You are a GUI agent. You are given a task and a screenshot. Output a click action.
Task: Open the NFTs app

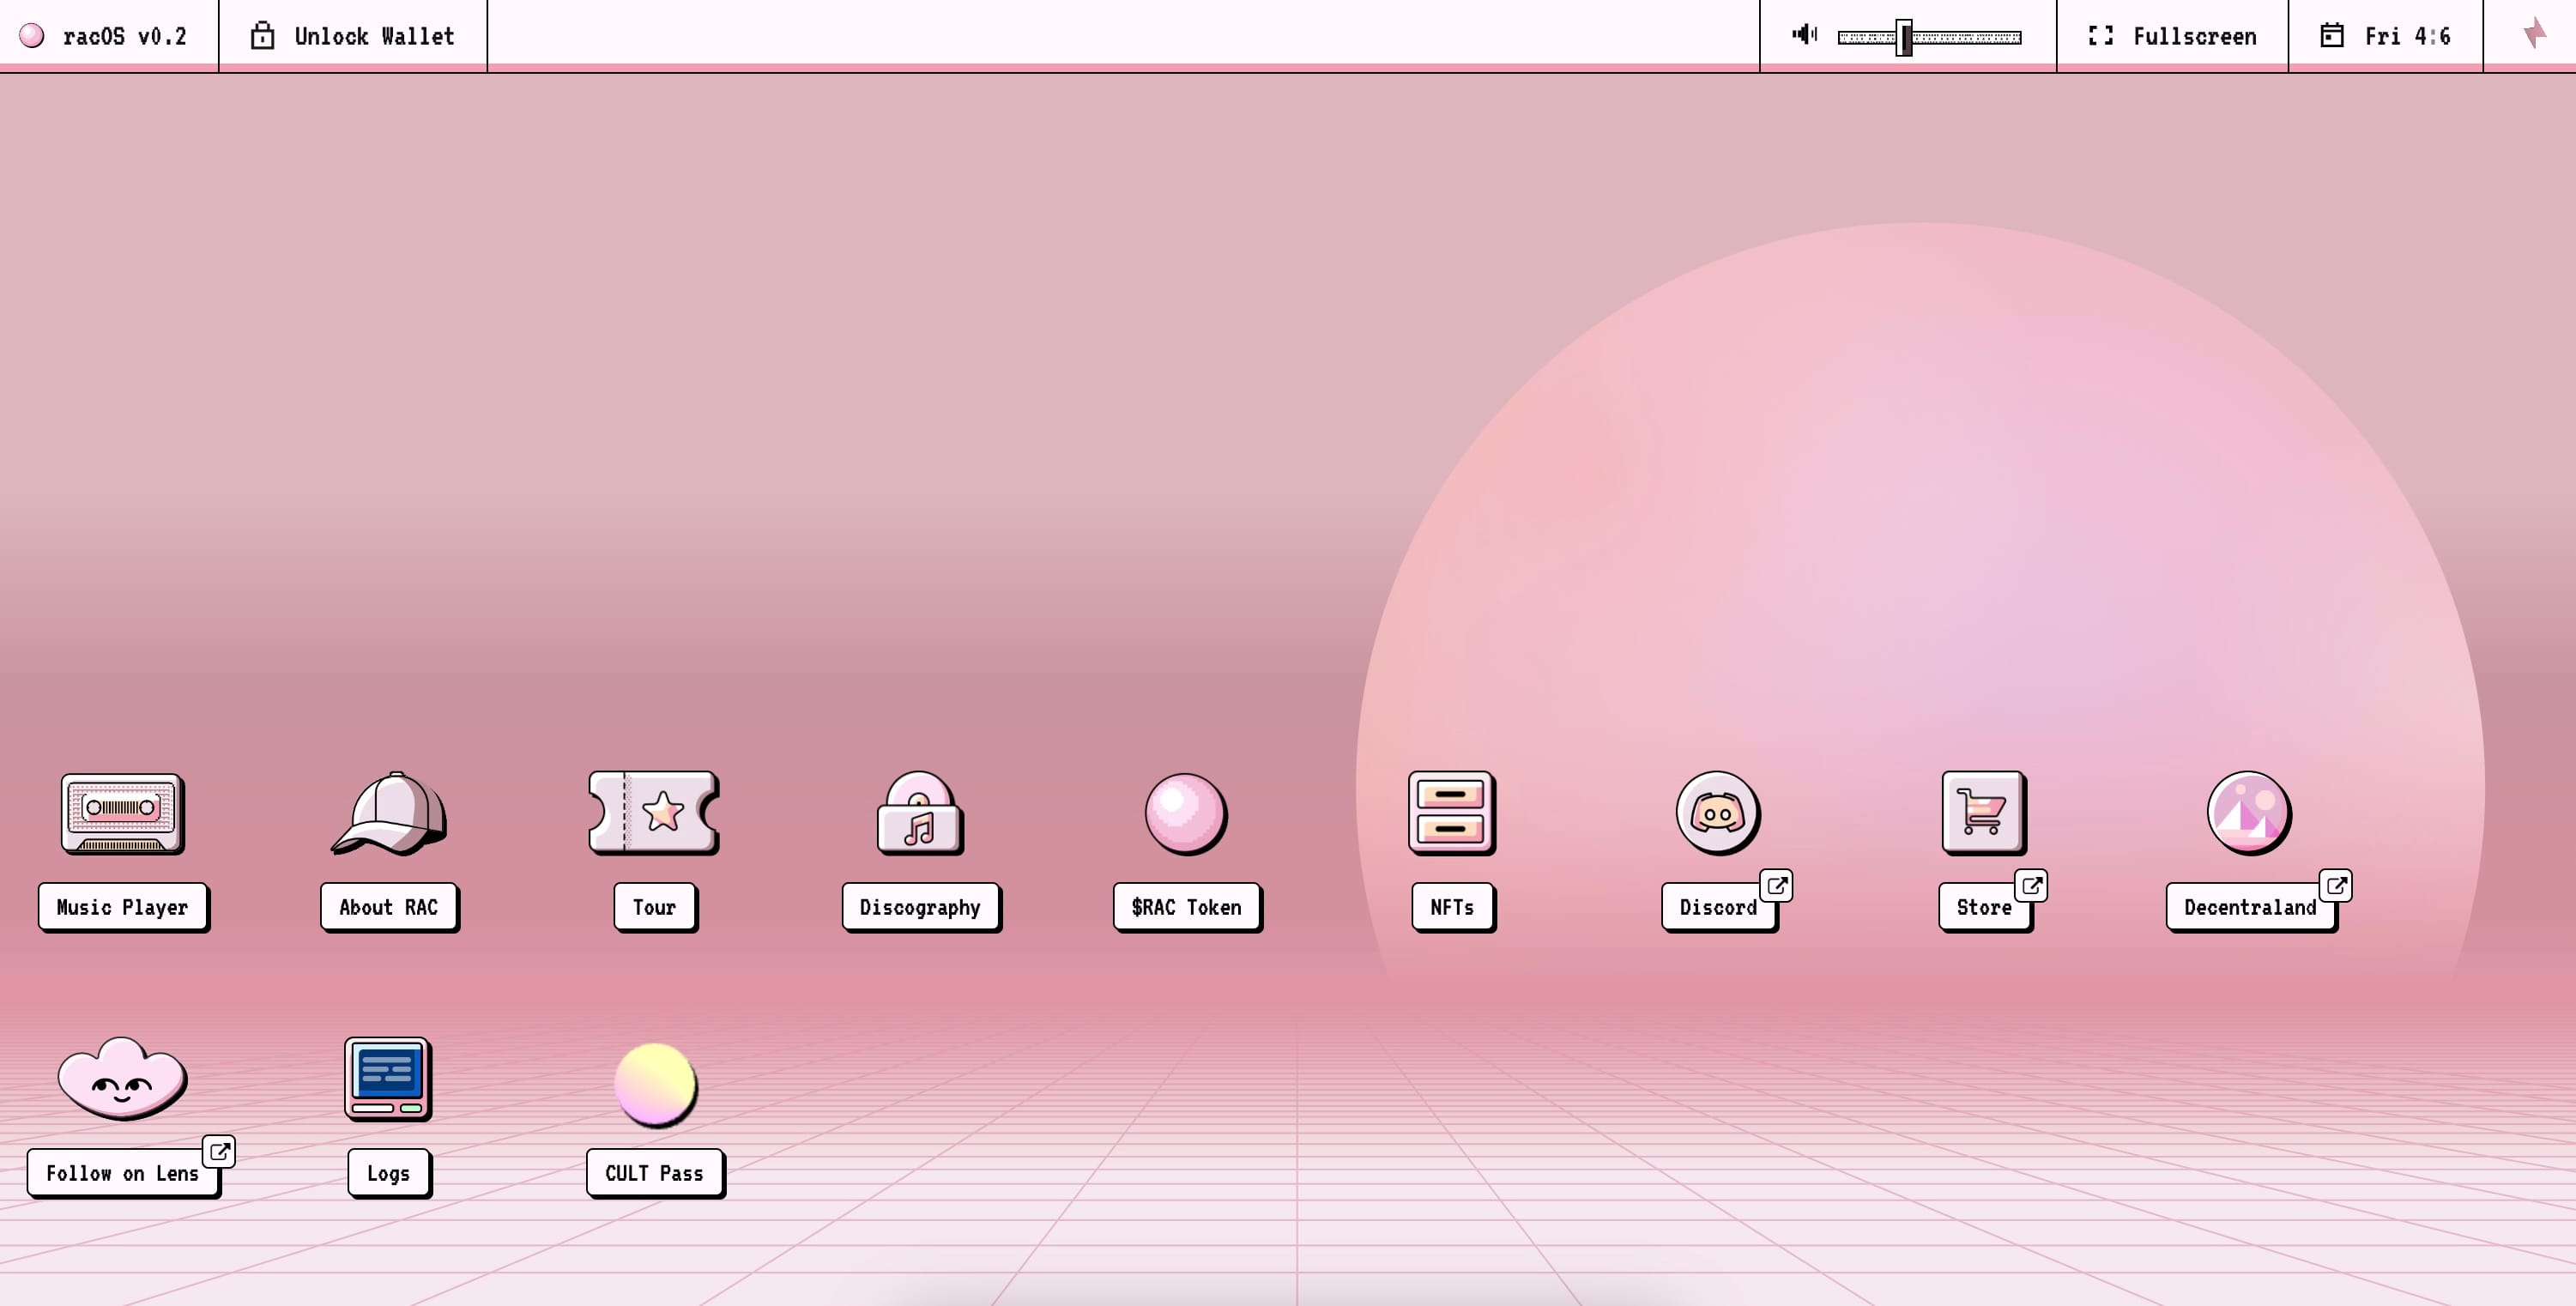pyautogui.click(x=1448, y=813)
